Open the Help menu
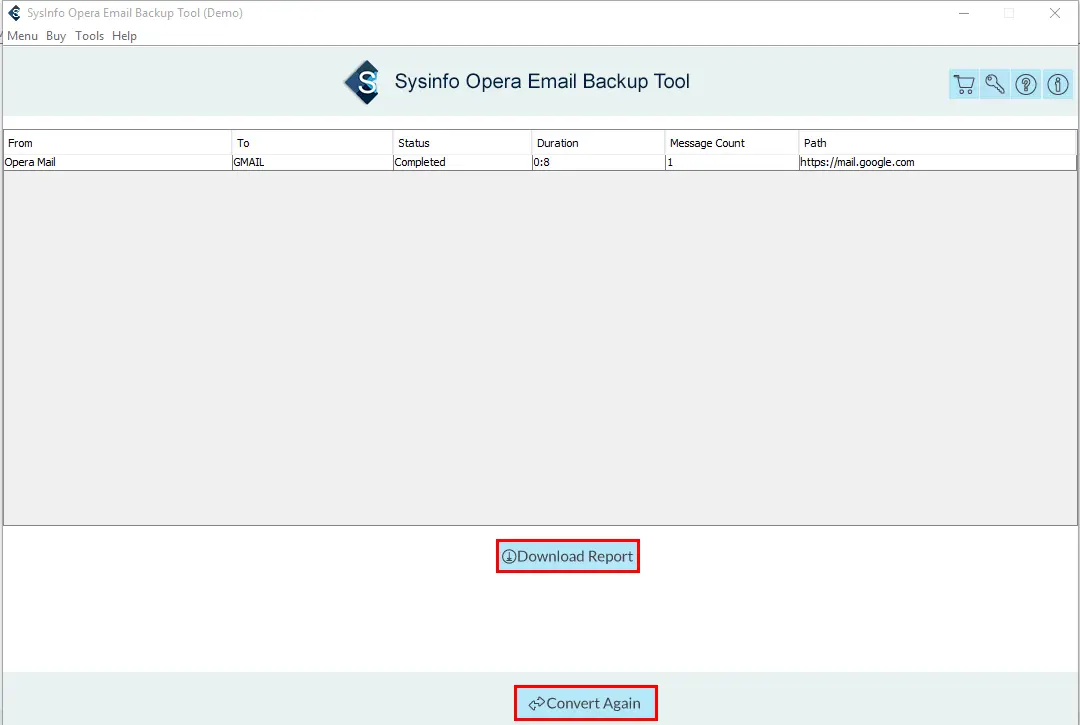The height and width of the screenshot is (725, 1080). 124,36
